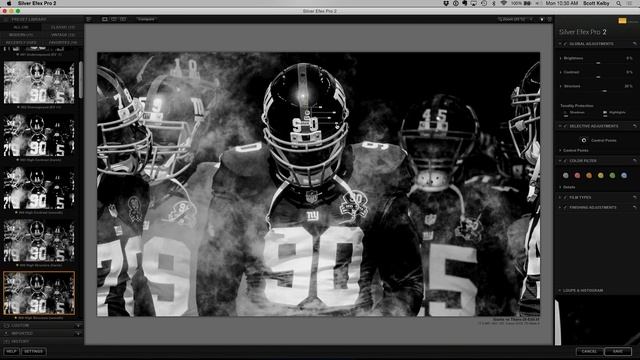This screenshot has width=640, height=360.
Task: Toggle Selective Adjustments checkbox
Action: [x=566, y=126]
